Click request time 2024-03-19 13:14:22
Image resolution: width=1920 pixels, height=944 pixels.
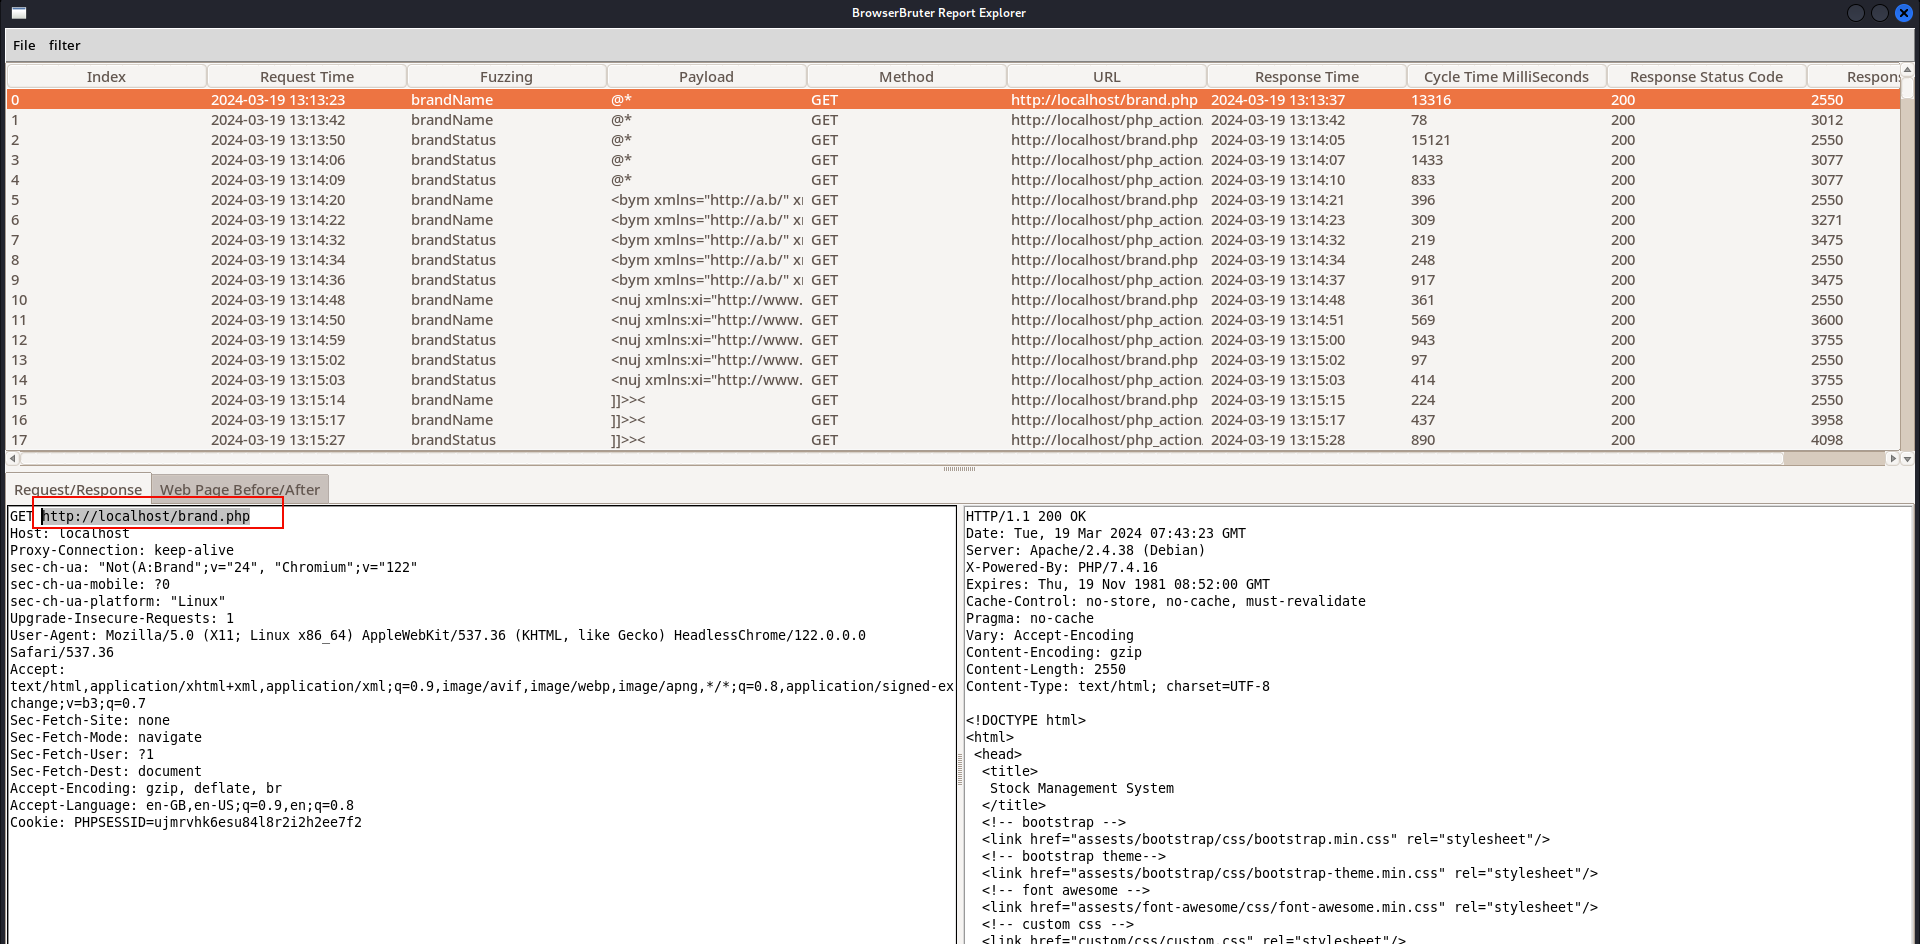[x=278, y=220]
